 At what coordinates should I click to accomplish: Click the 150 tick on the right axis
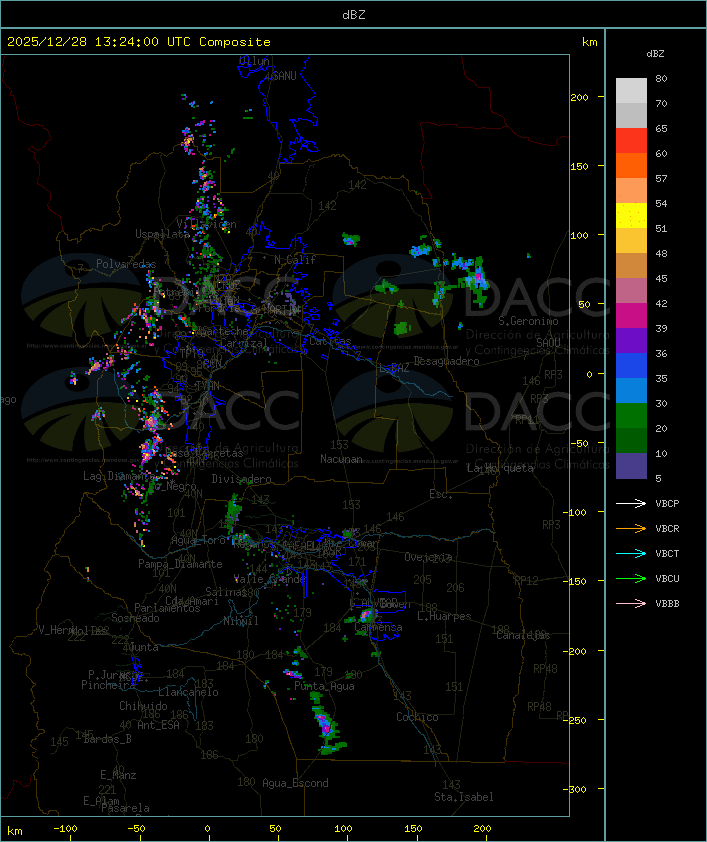click(579, 166)
